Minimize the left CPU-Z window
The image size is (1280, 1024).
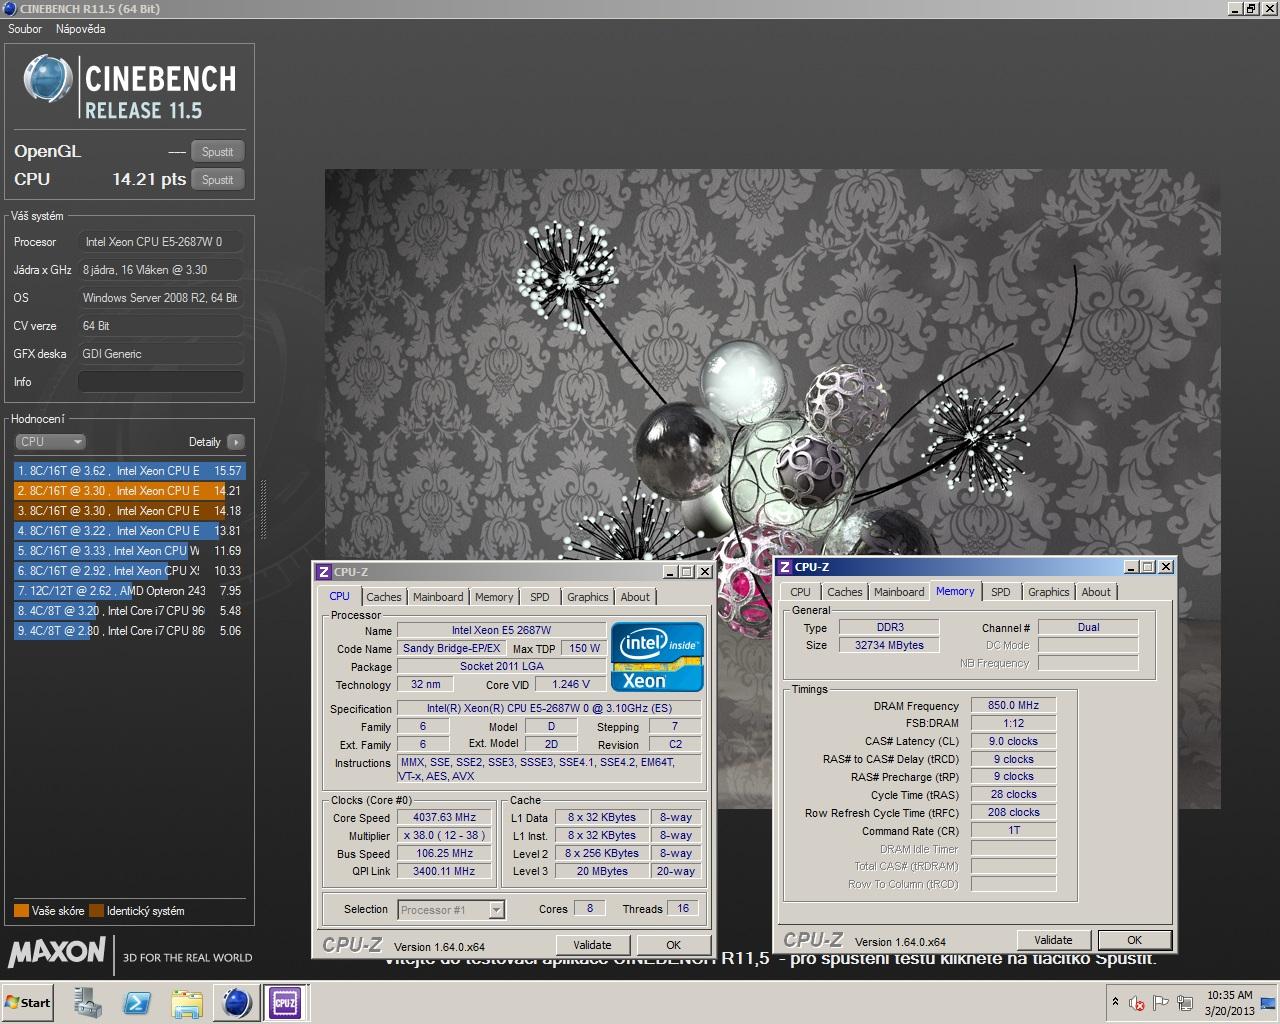click(x=671, y=572)
